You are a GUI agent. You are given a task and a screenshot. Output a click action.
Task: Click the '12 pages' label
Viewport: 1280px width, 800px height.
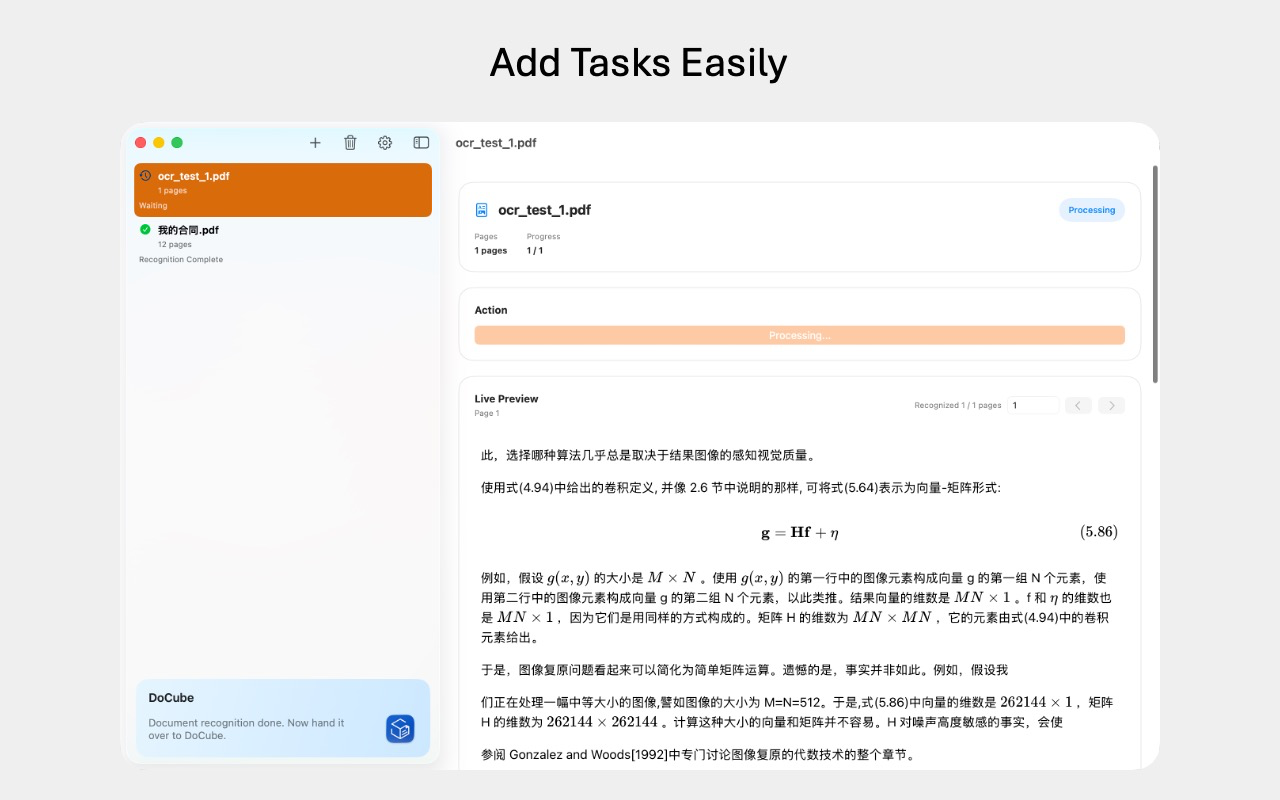tap(174, 244)
